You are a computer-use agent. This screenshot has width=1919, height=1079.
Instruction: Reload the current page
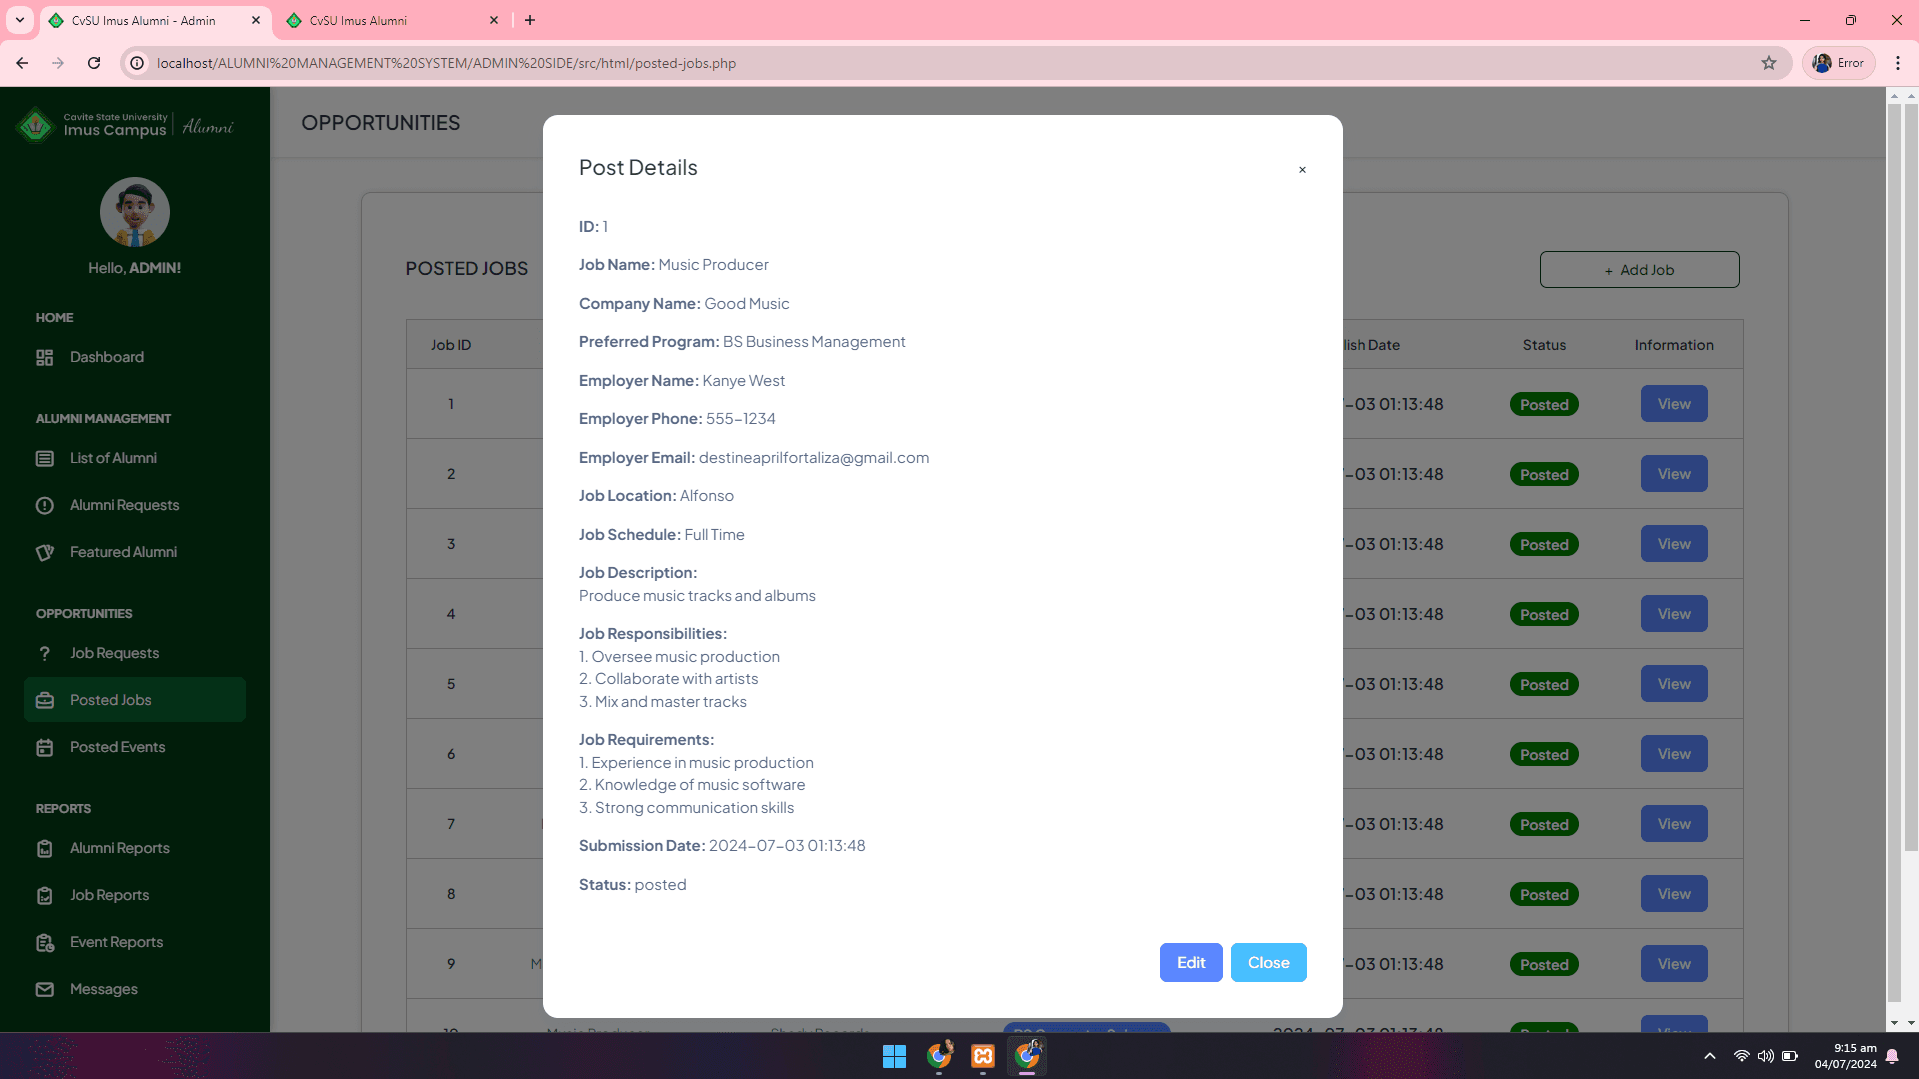pyautogui.click(x=94, y=63)
